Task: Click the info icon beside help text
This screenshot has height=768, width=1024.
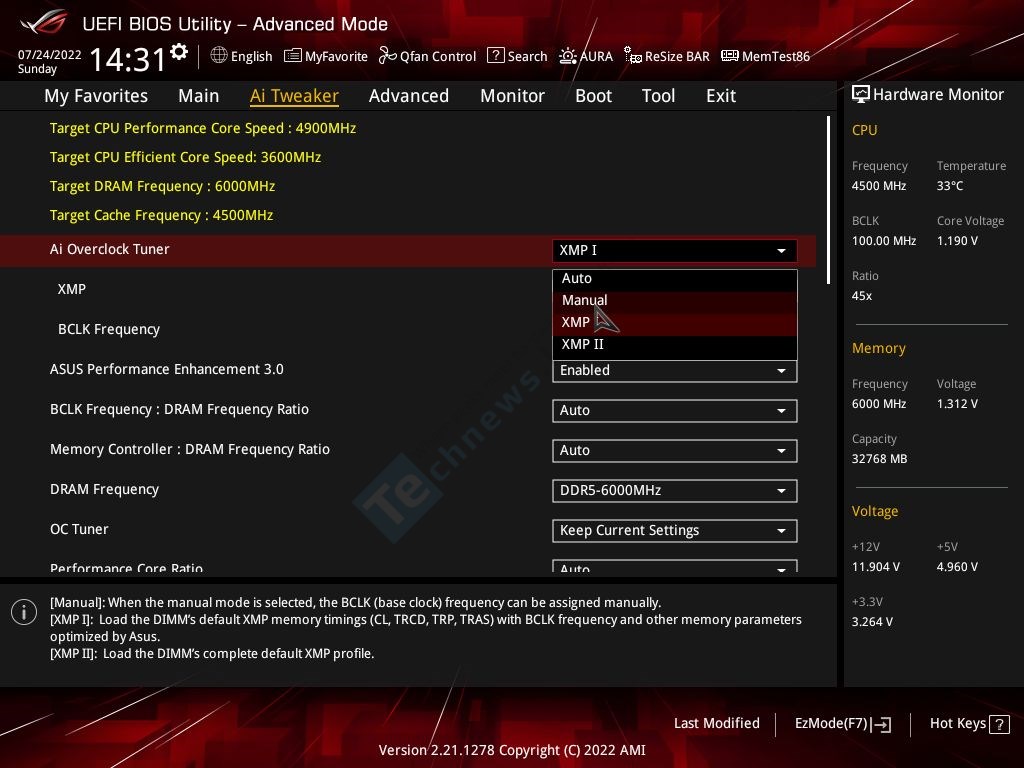Action: [24, 612]
